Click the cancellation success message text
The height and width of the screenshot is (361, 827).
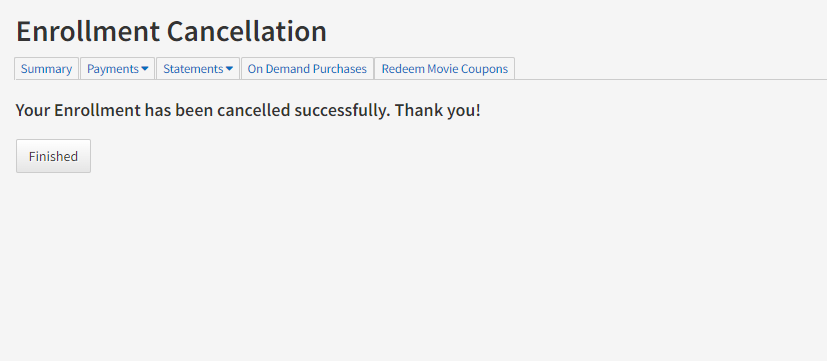tap(248, 110)
